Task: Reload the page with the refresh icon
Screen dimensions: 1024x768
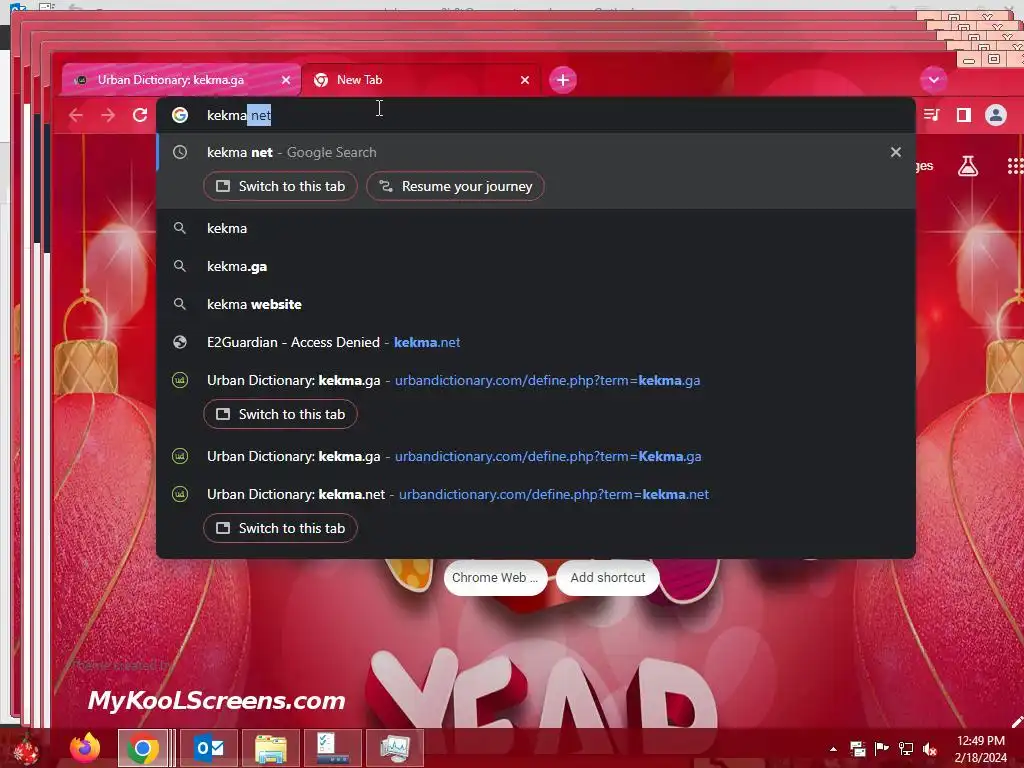Action: click(140, 116)
